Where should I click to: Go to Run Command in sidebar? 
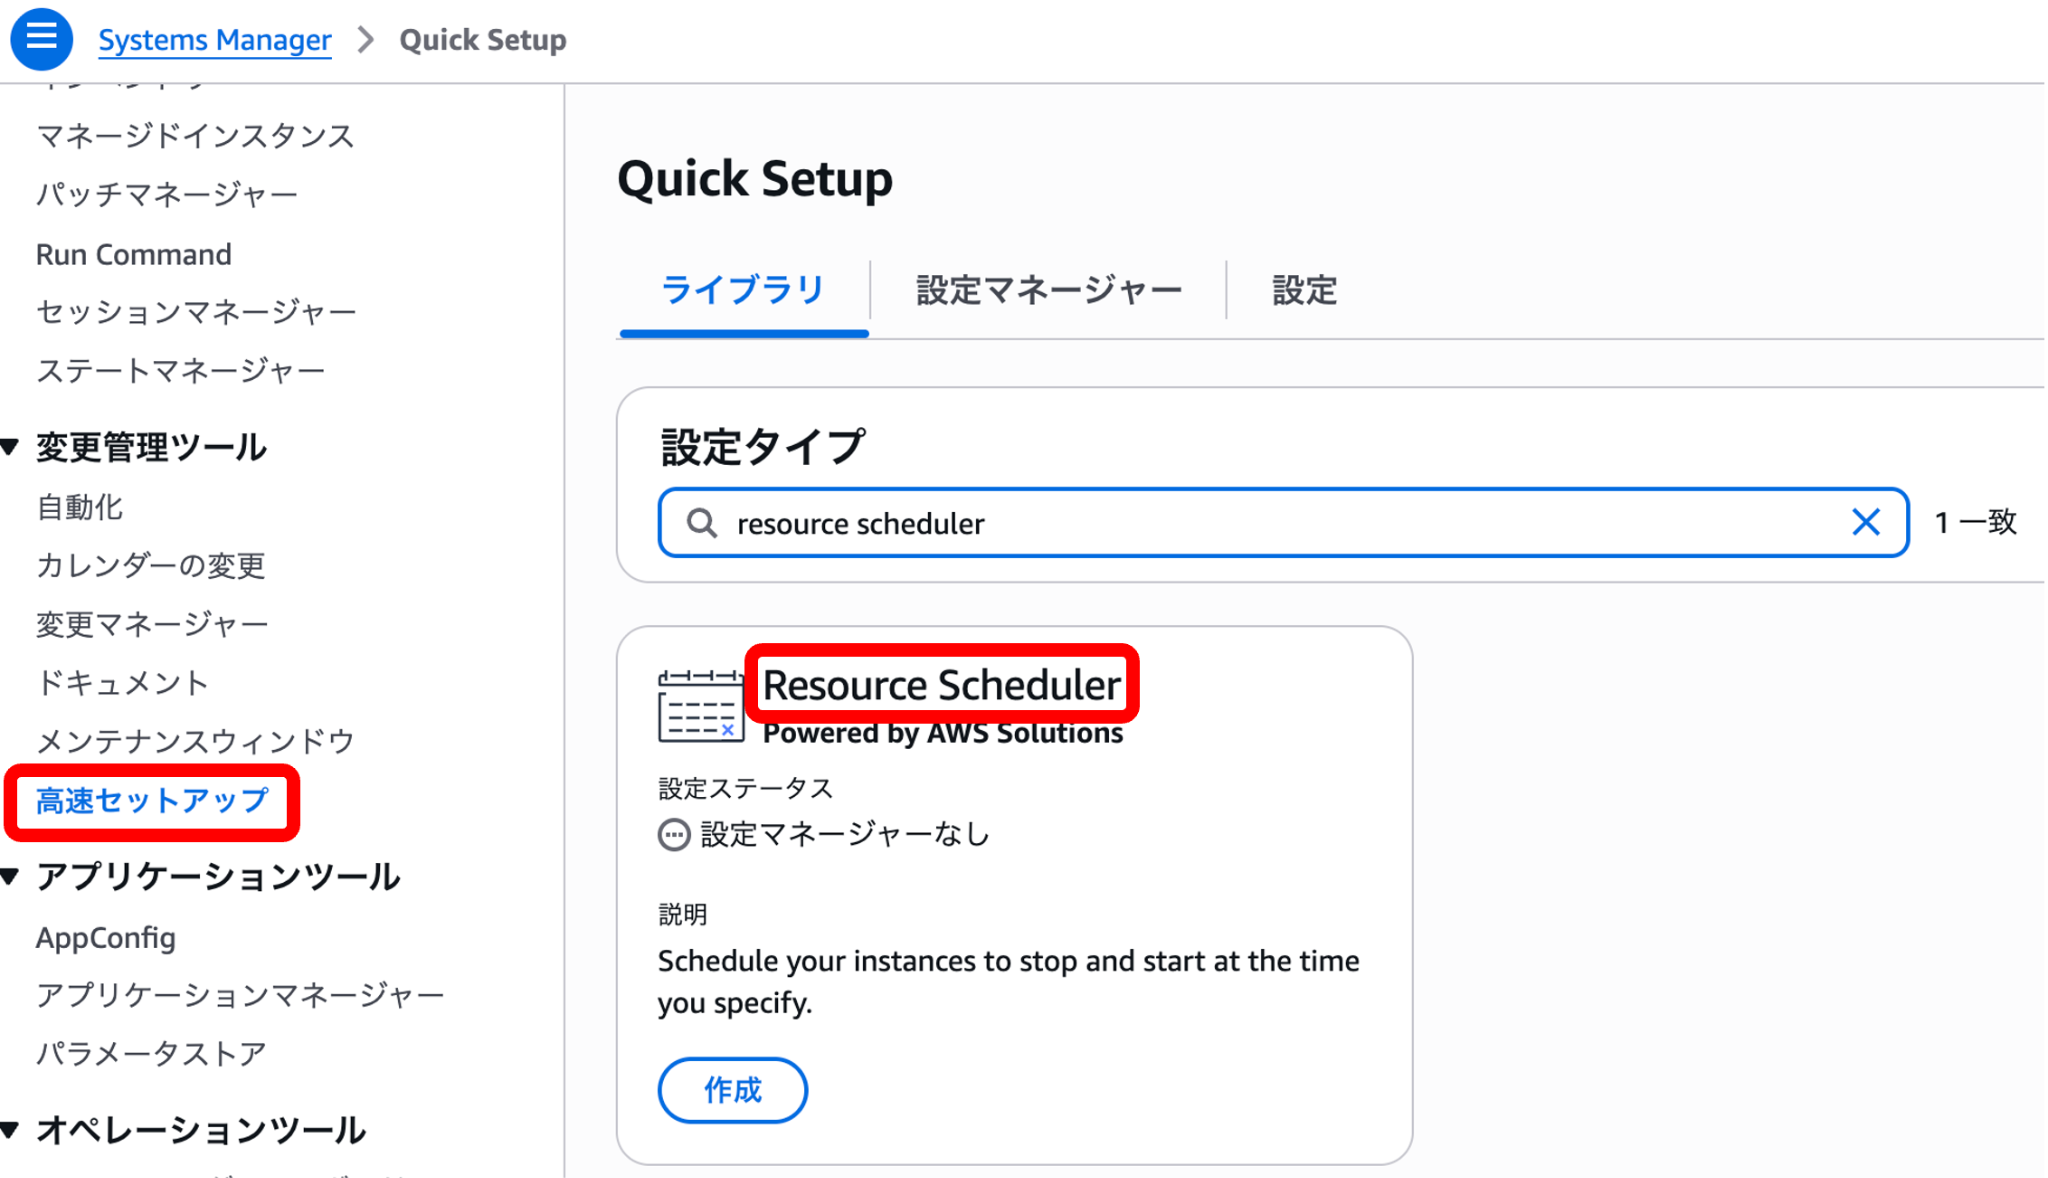[134, 254]
